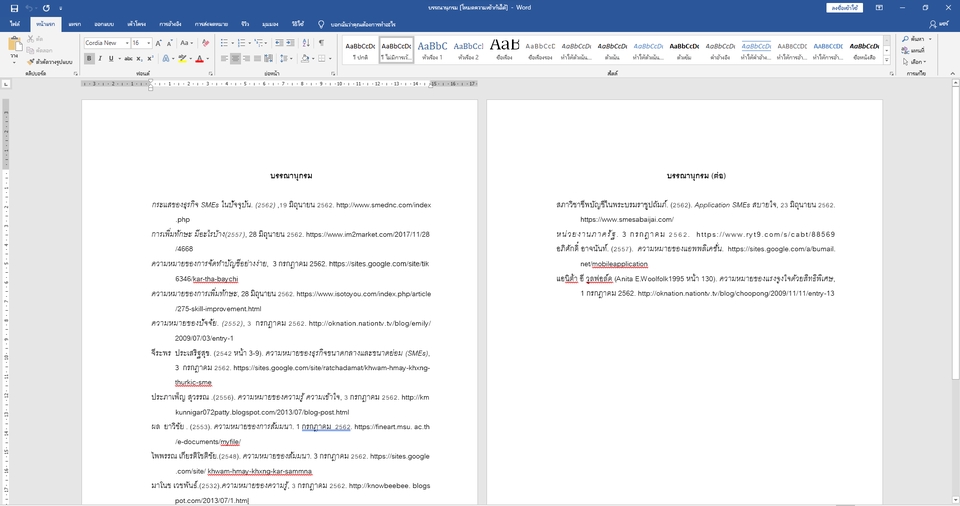Open the File tab
Screen dimensions: 960x506
click(15, 25)
